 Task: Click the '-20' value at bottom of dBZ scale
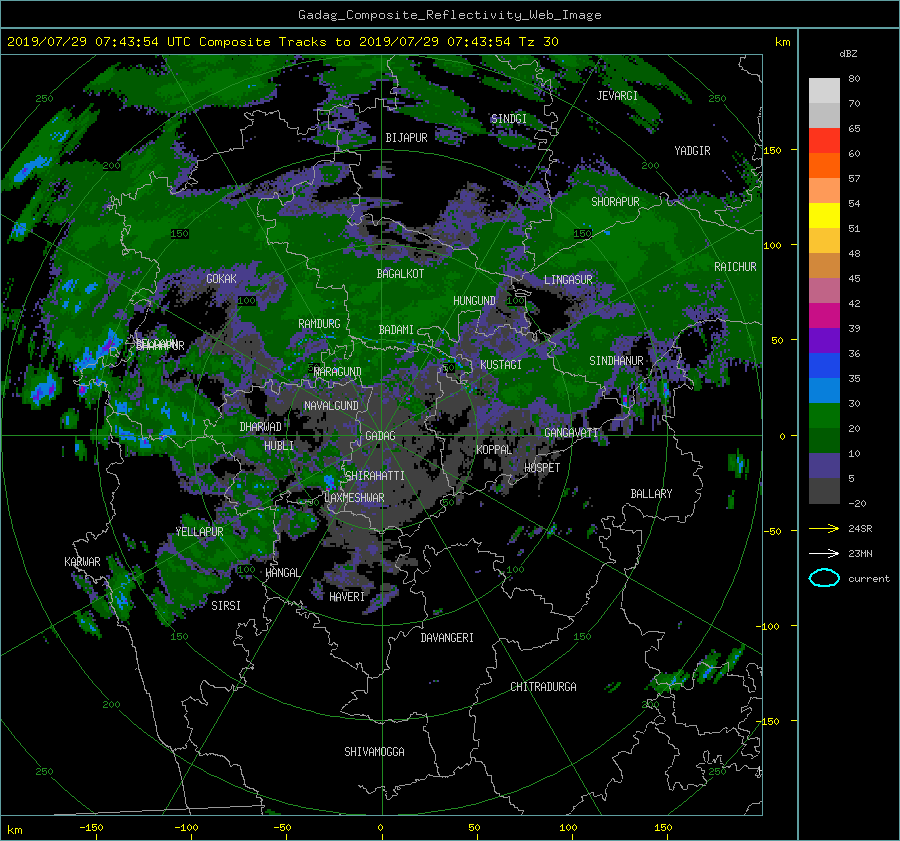click(857, 503)
